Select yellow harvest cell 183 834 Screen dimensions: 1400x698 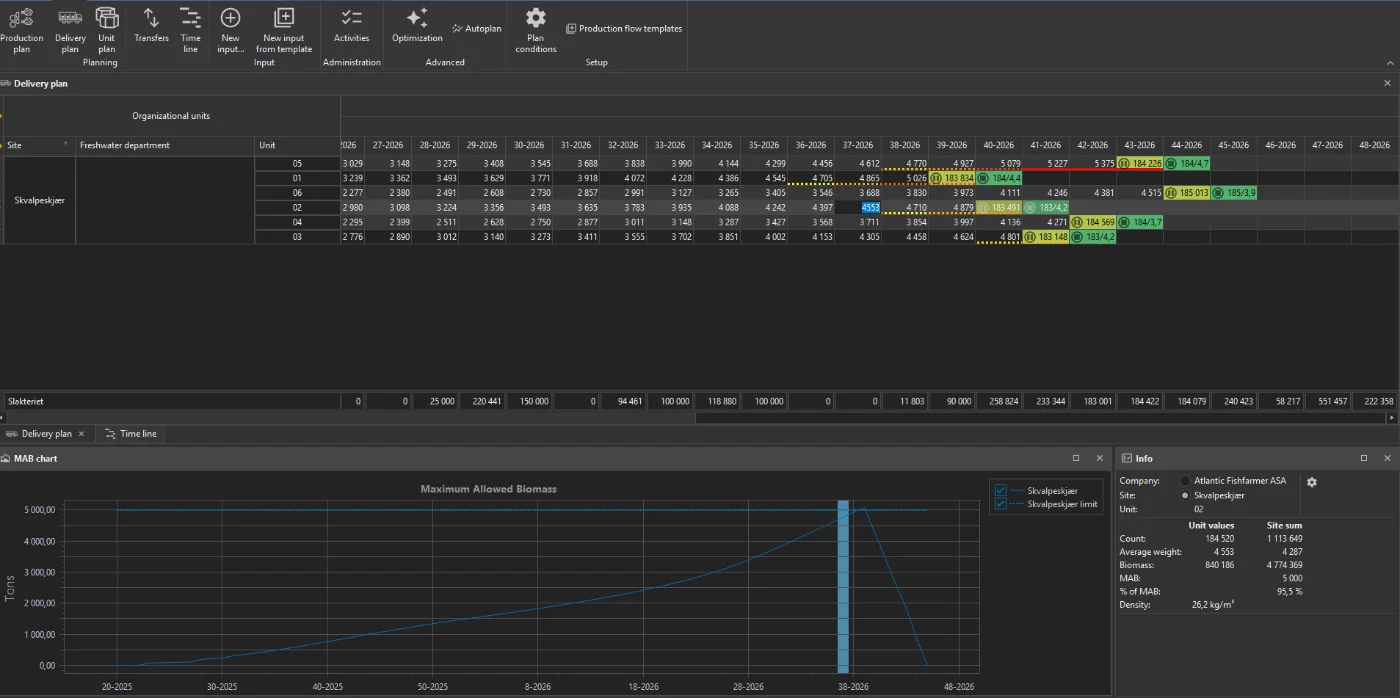pos(952,178)
